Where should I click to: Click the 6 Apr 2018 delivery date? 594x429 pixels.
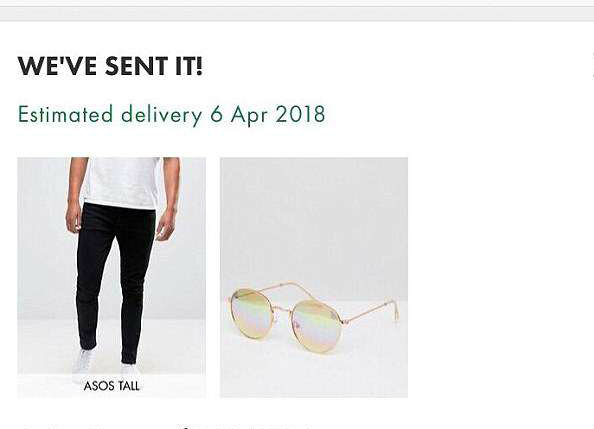coord(268,114)
